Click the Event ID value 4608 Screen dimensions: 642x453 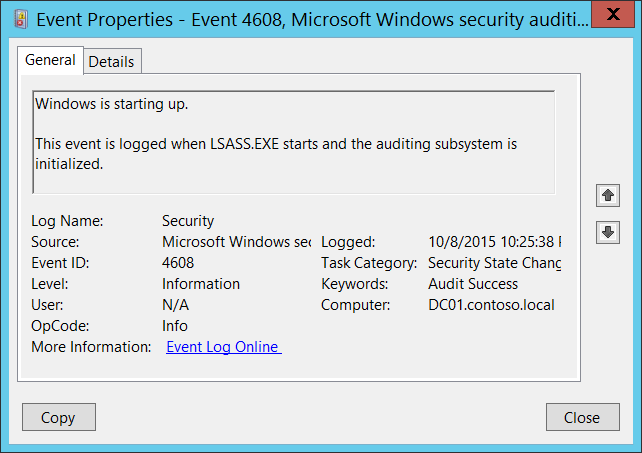tap(180, 263)
